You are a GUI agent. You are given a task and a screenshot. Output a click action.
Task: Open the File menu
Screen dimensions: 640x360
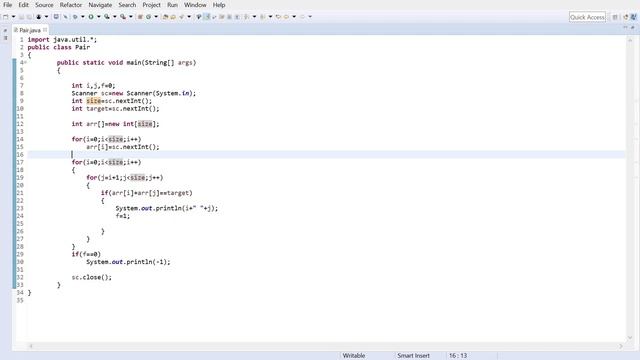point(7,5)
